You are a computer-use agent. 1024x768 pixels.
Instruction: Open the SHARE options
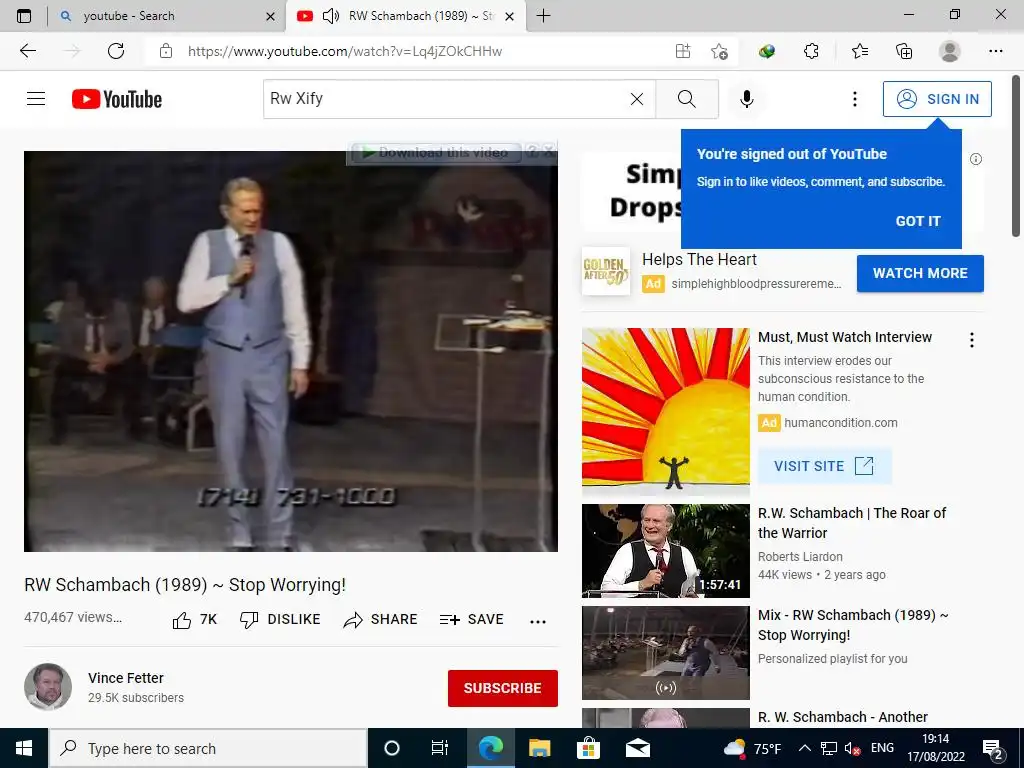(x=380, y=620)
